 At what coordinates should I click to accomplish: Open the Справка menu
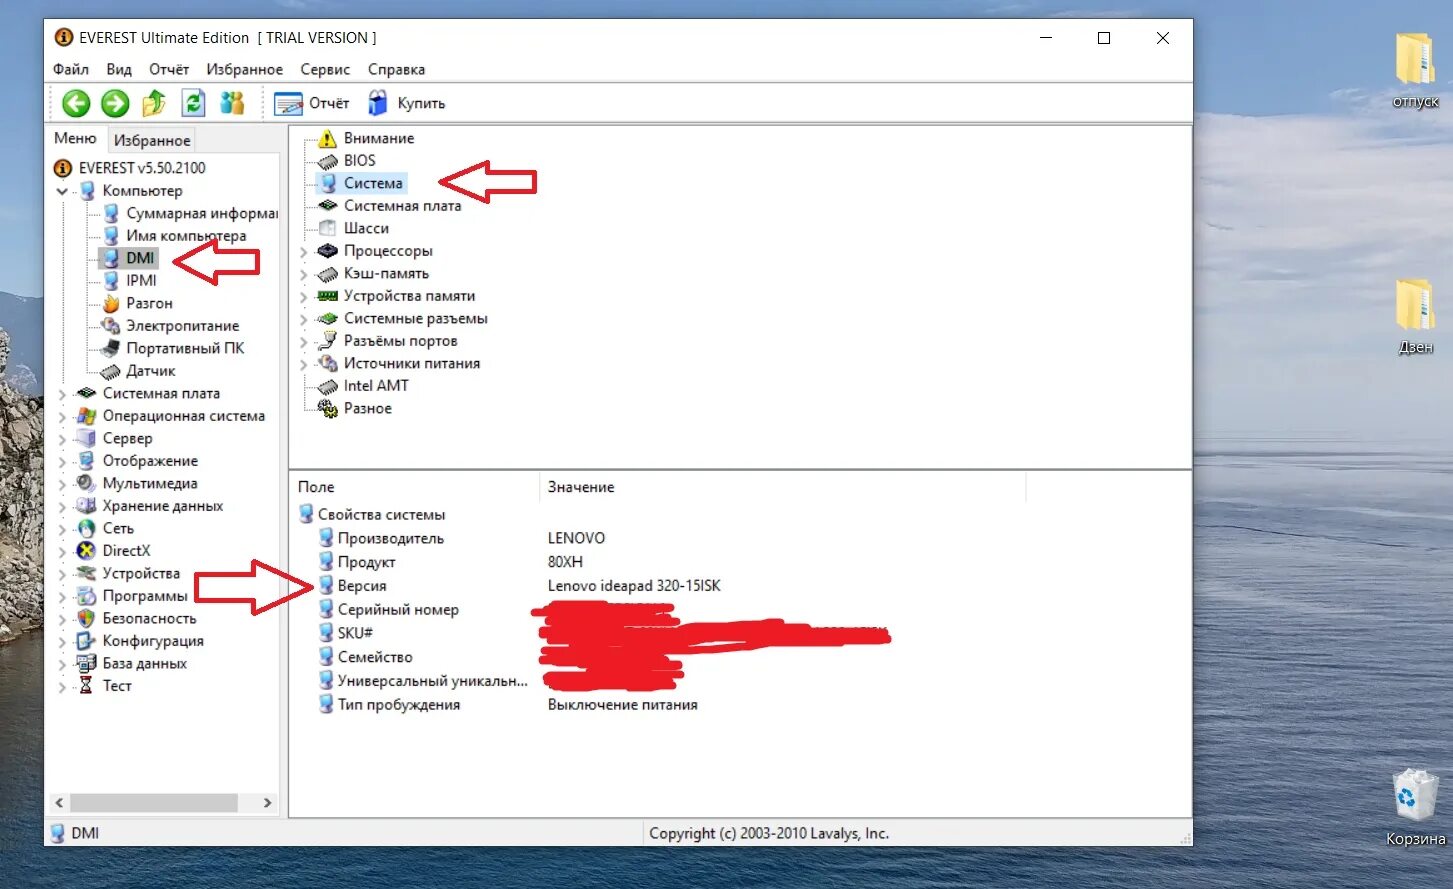tap(396, 69)
